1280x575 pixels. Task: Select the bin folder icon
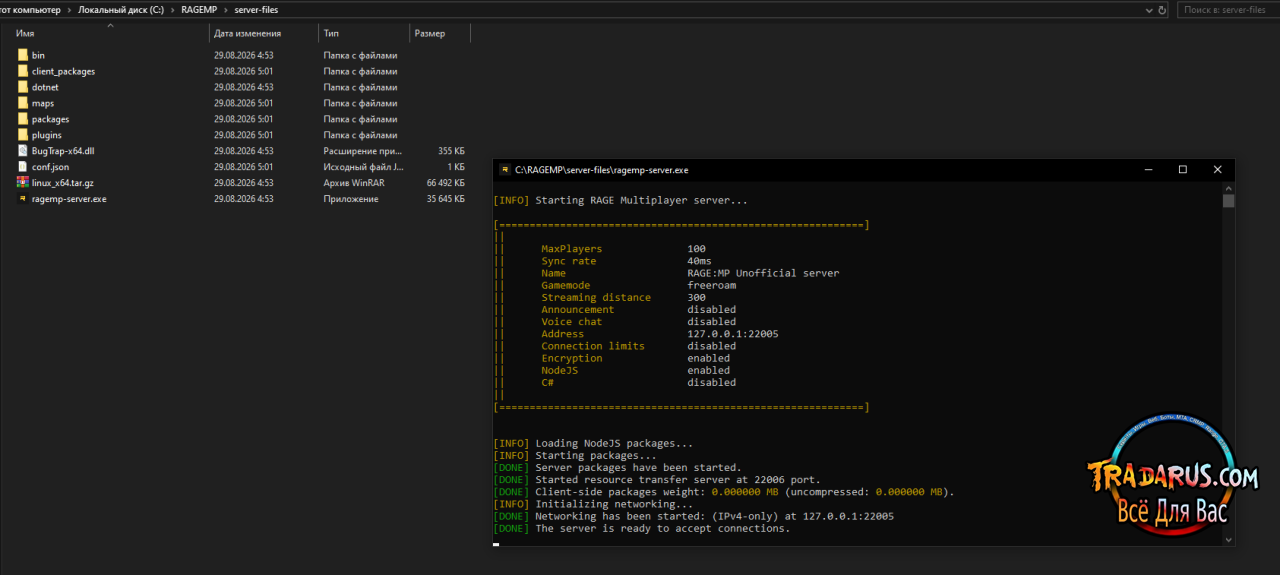coord(23,55)
